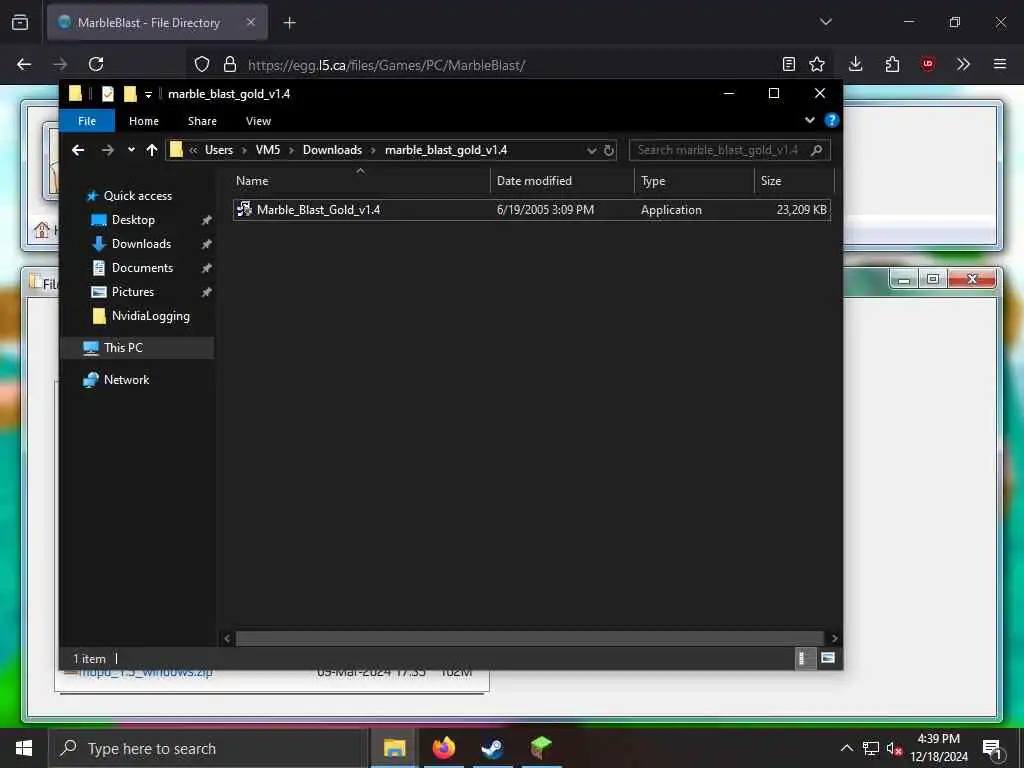Open Steam from the taskbar
The width and height of the screenshot is (1024, 768).
(x=493, y=748)
